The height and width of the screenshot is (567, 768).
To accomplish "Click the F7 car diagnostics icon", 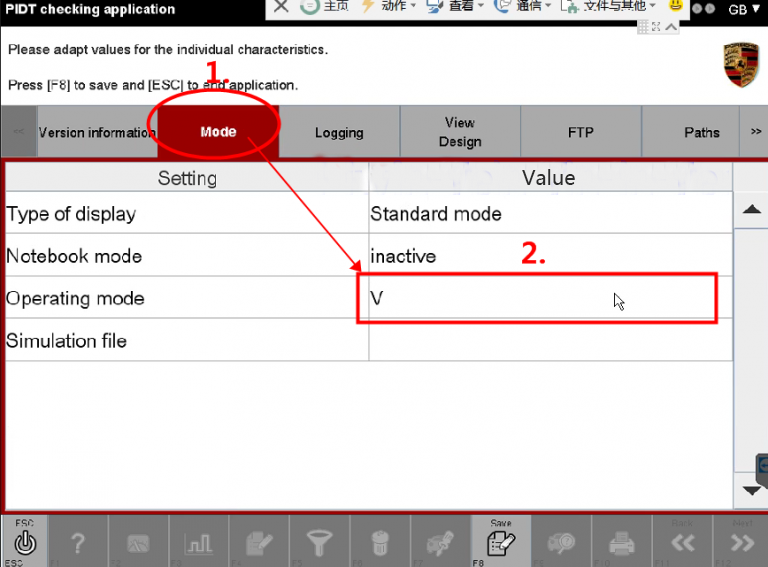I will 440,542.
